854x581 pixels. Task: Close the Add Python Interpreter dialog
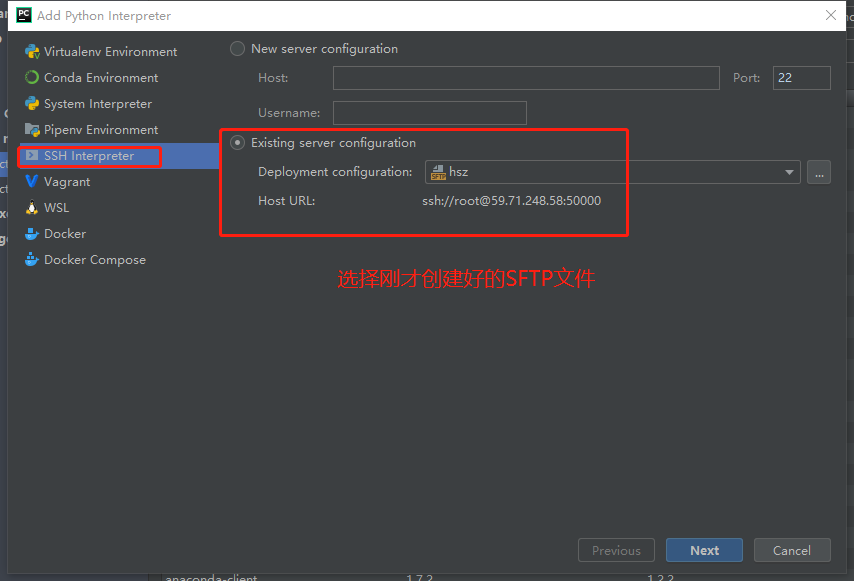coord(831,15)
